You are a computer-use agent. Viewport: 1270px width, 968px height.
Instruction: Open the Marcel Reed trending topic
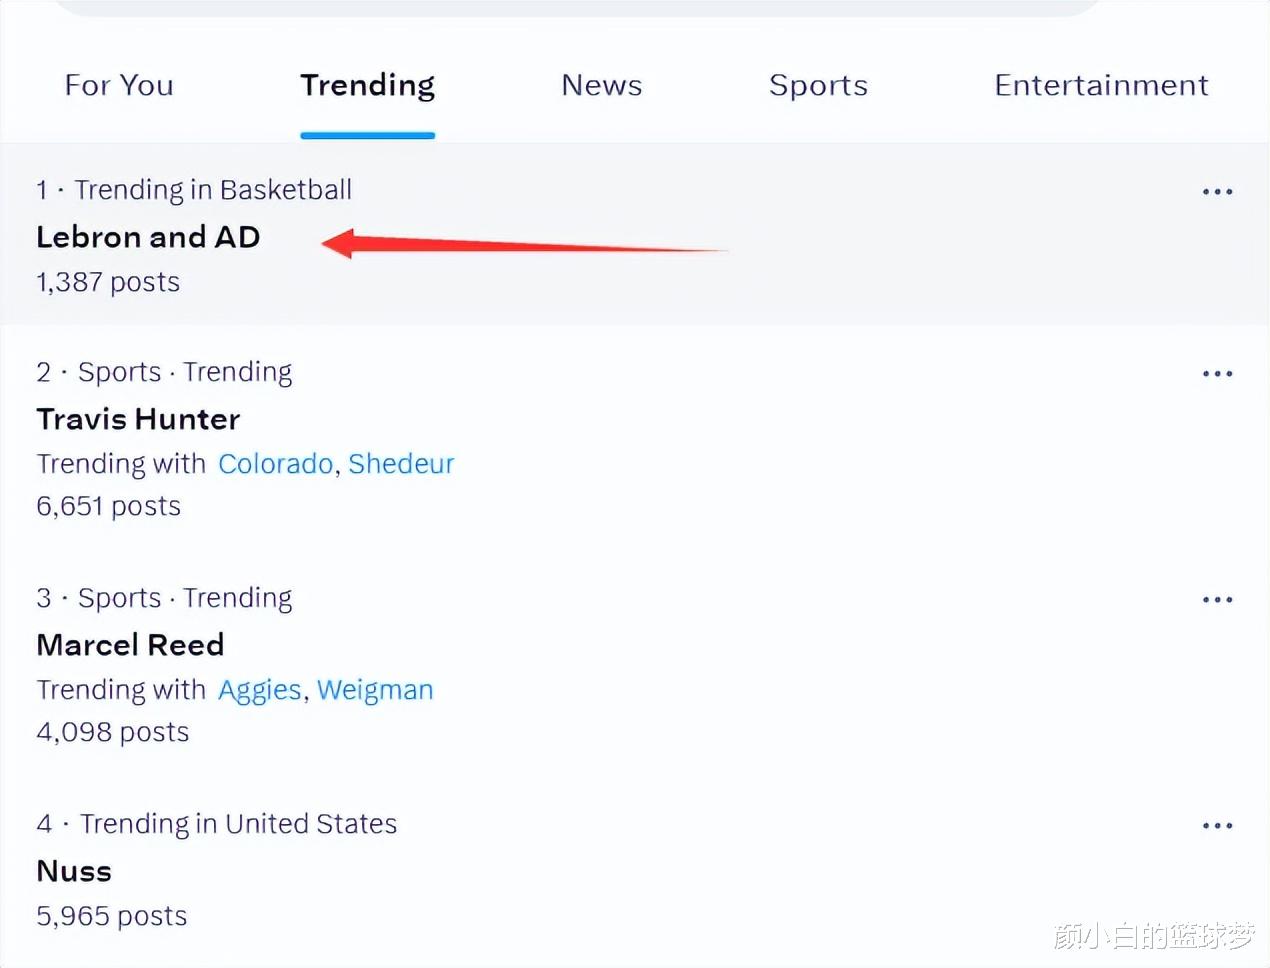(130, 645)
